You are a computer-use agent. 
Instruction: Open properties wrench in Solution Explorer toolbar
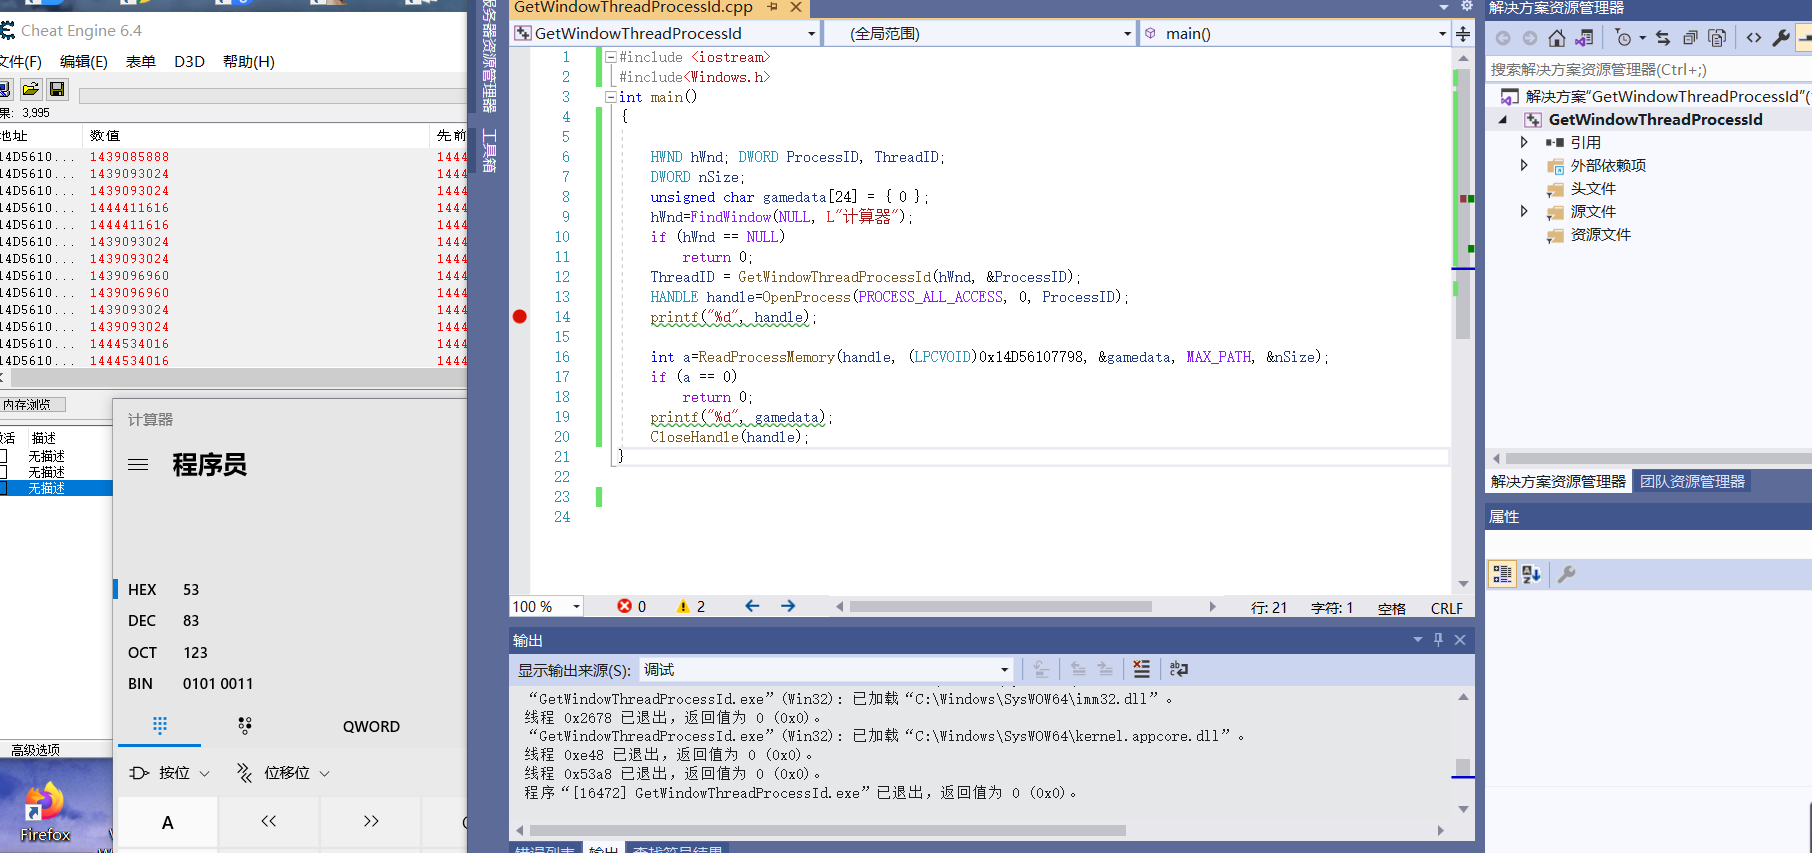(1781, 38)
